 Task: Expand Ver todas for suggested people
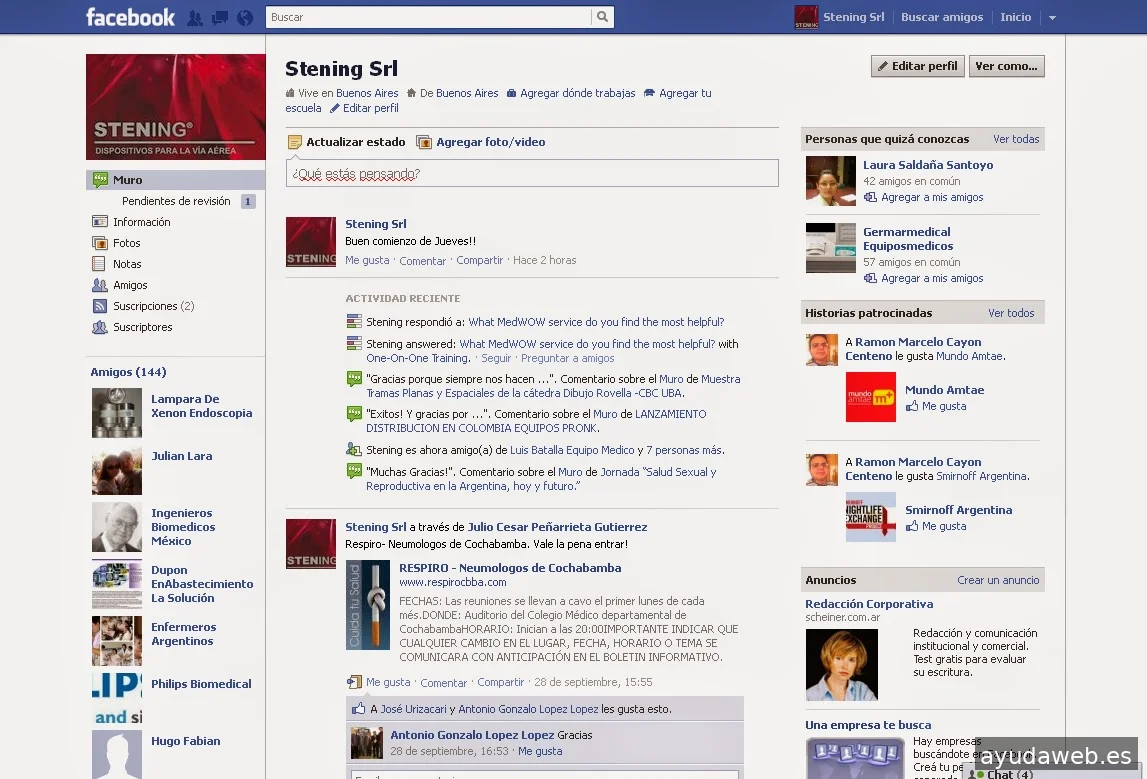coord(1016,139)
